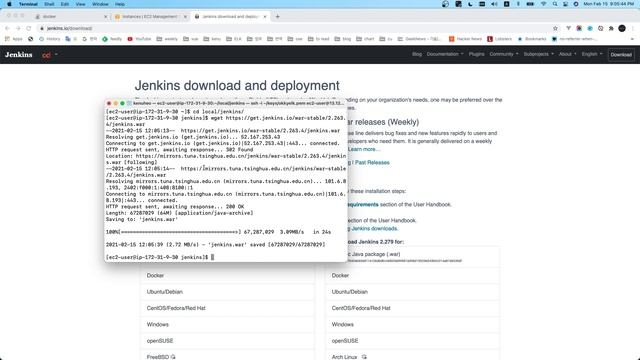
Task: Open the View menu in menu bar
Action: coord(80,4)
